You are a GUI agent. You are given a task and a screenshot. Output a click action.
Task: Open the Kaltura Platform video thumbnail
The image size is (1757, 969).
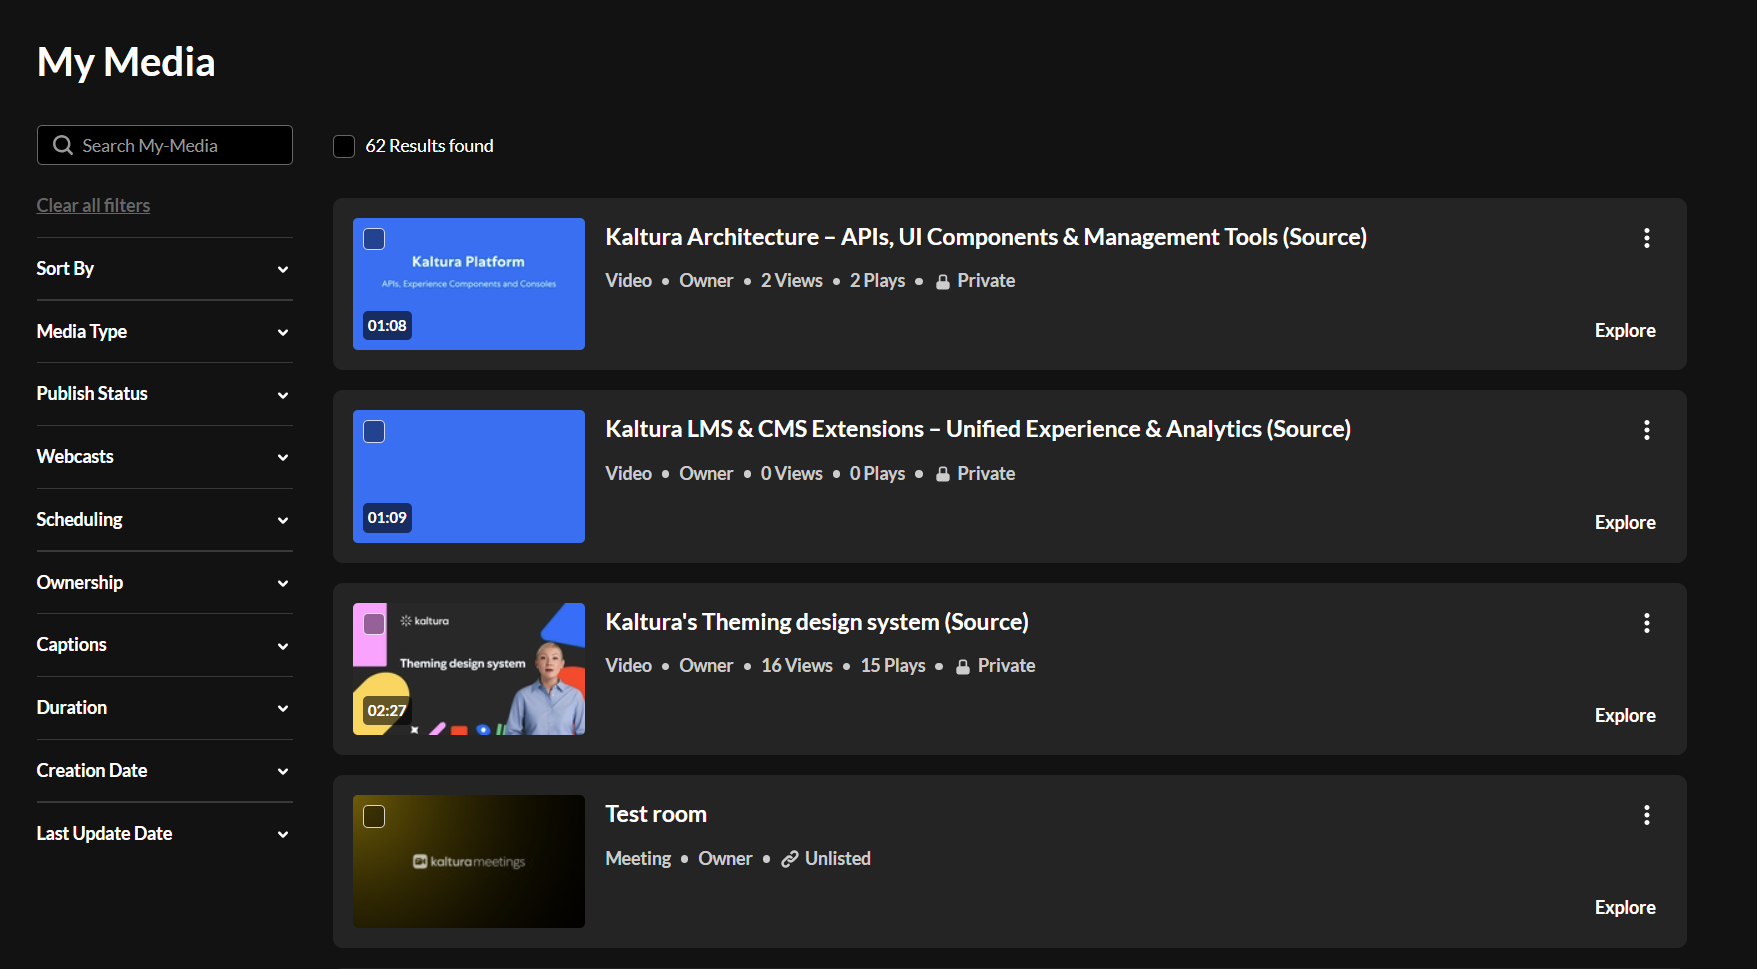click(469, 284)
